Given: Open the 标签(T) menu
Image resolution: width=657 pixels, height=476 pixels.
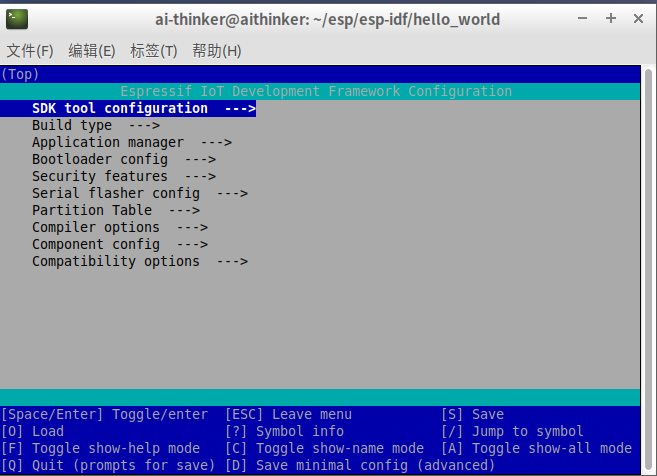Looking at the screenshot, I should pyautogui.click(x=154, y=51).
